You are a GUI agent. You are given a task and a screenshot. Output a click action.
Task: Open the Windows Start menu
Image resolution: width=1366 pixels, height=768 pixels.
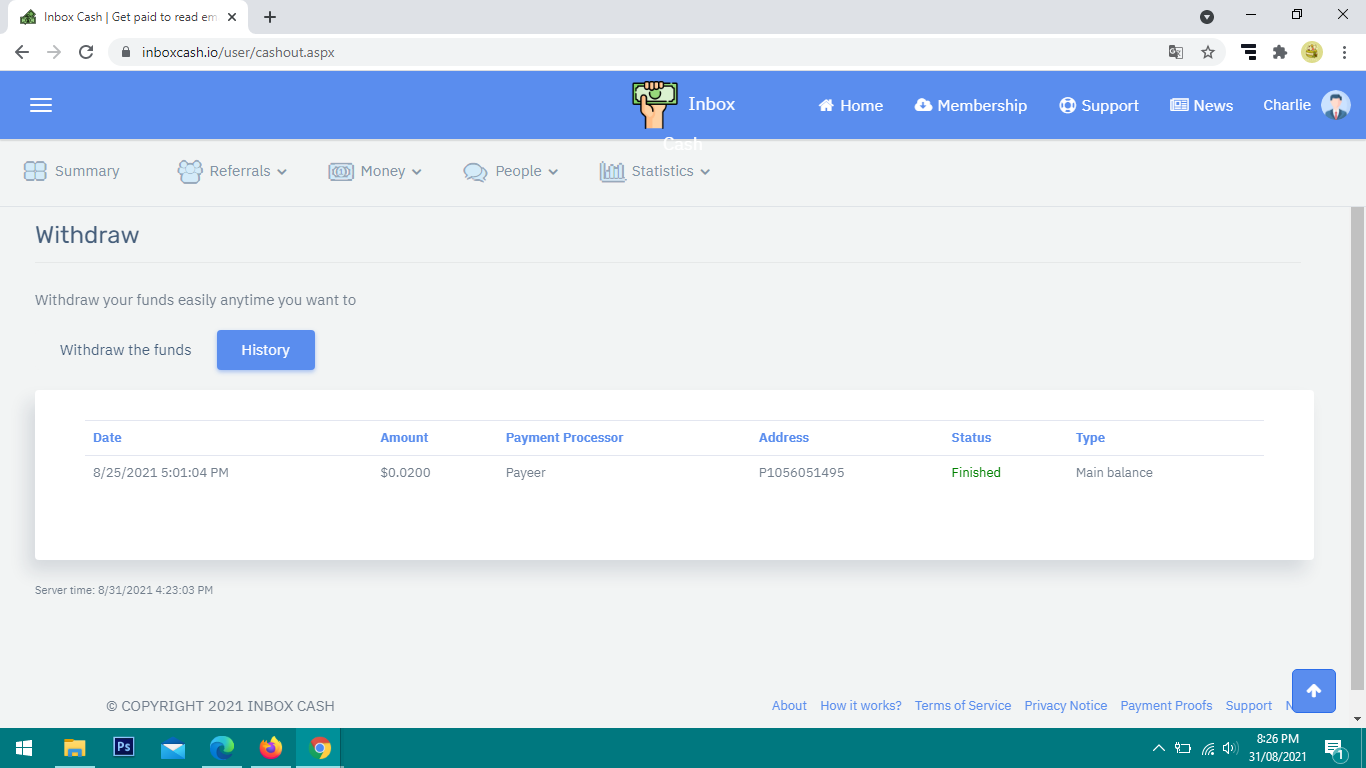pos(24,748)
